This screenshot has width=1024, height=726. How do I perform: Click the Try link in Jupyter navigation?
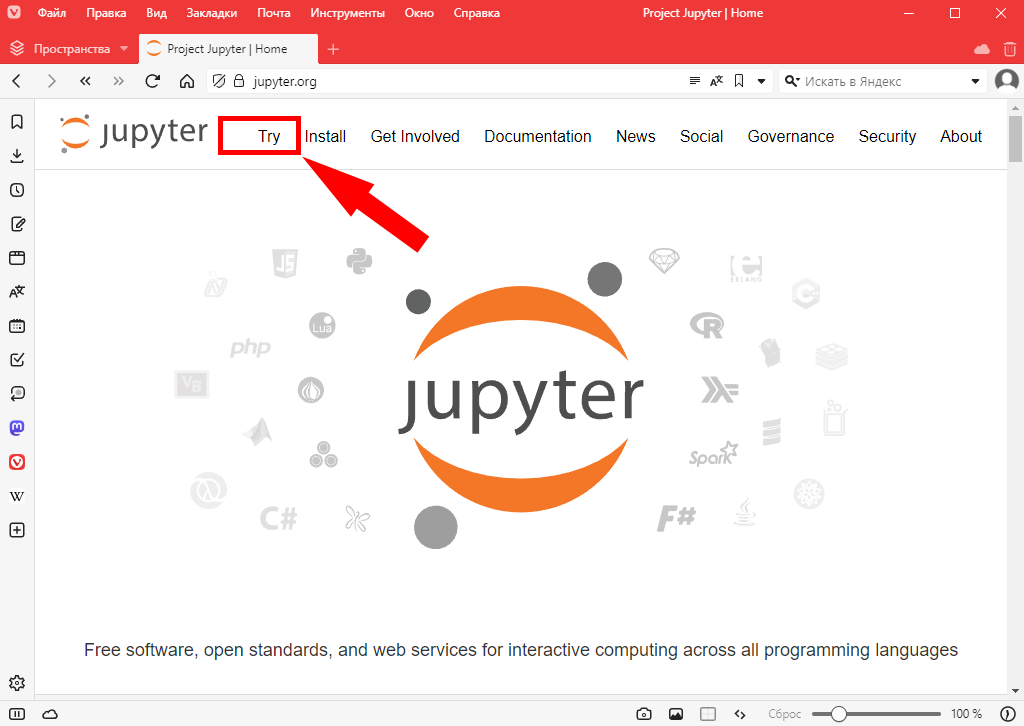tap(269, 136)
